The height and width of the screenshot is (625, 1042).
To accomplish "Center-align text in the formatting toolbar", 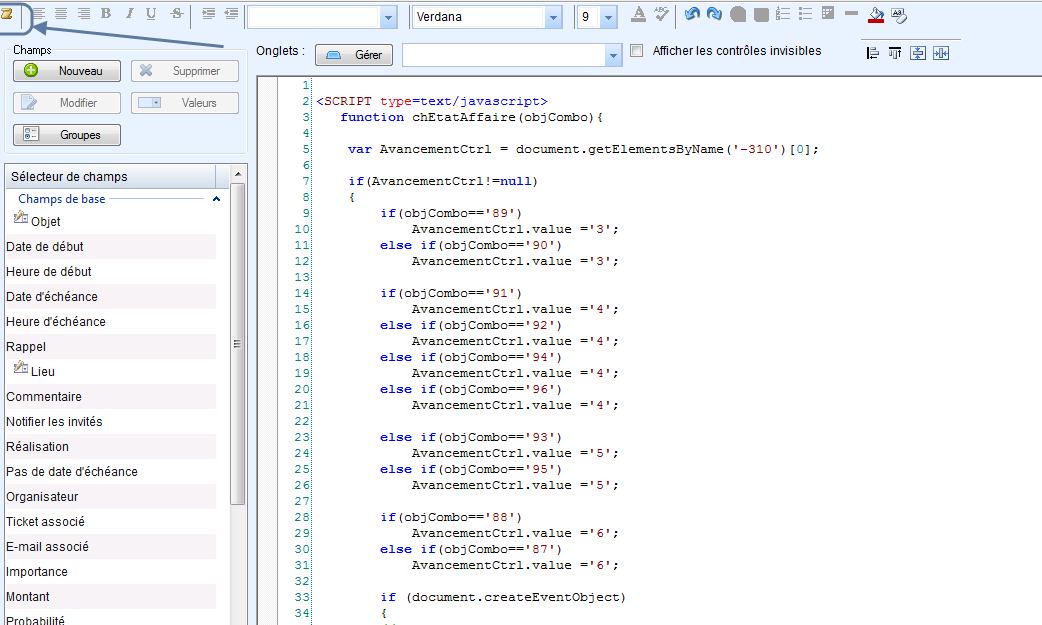I will 61,13.
